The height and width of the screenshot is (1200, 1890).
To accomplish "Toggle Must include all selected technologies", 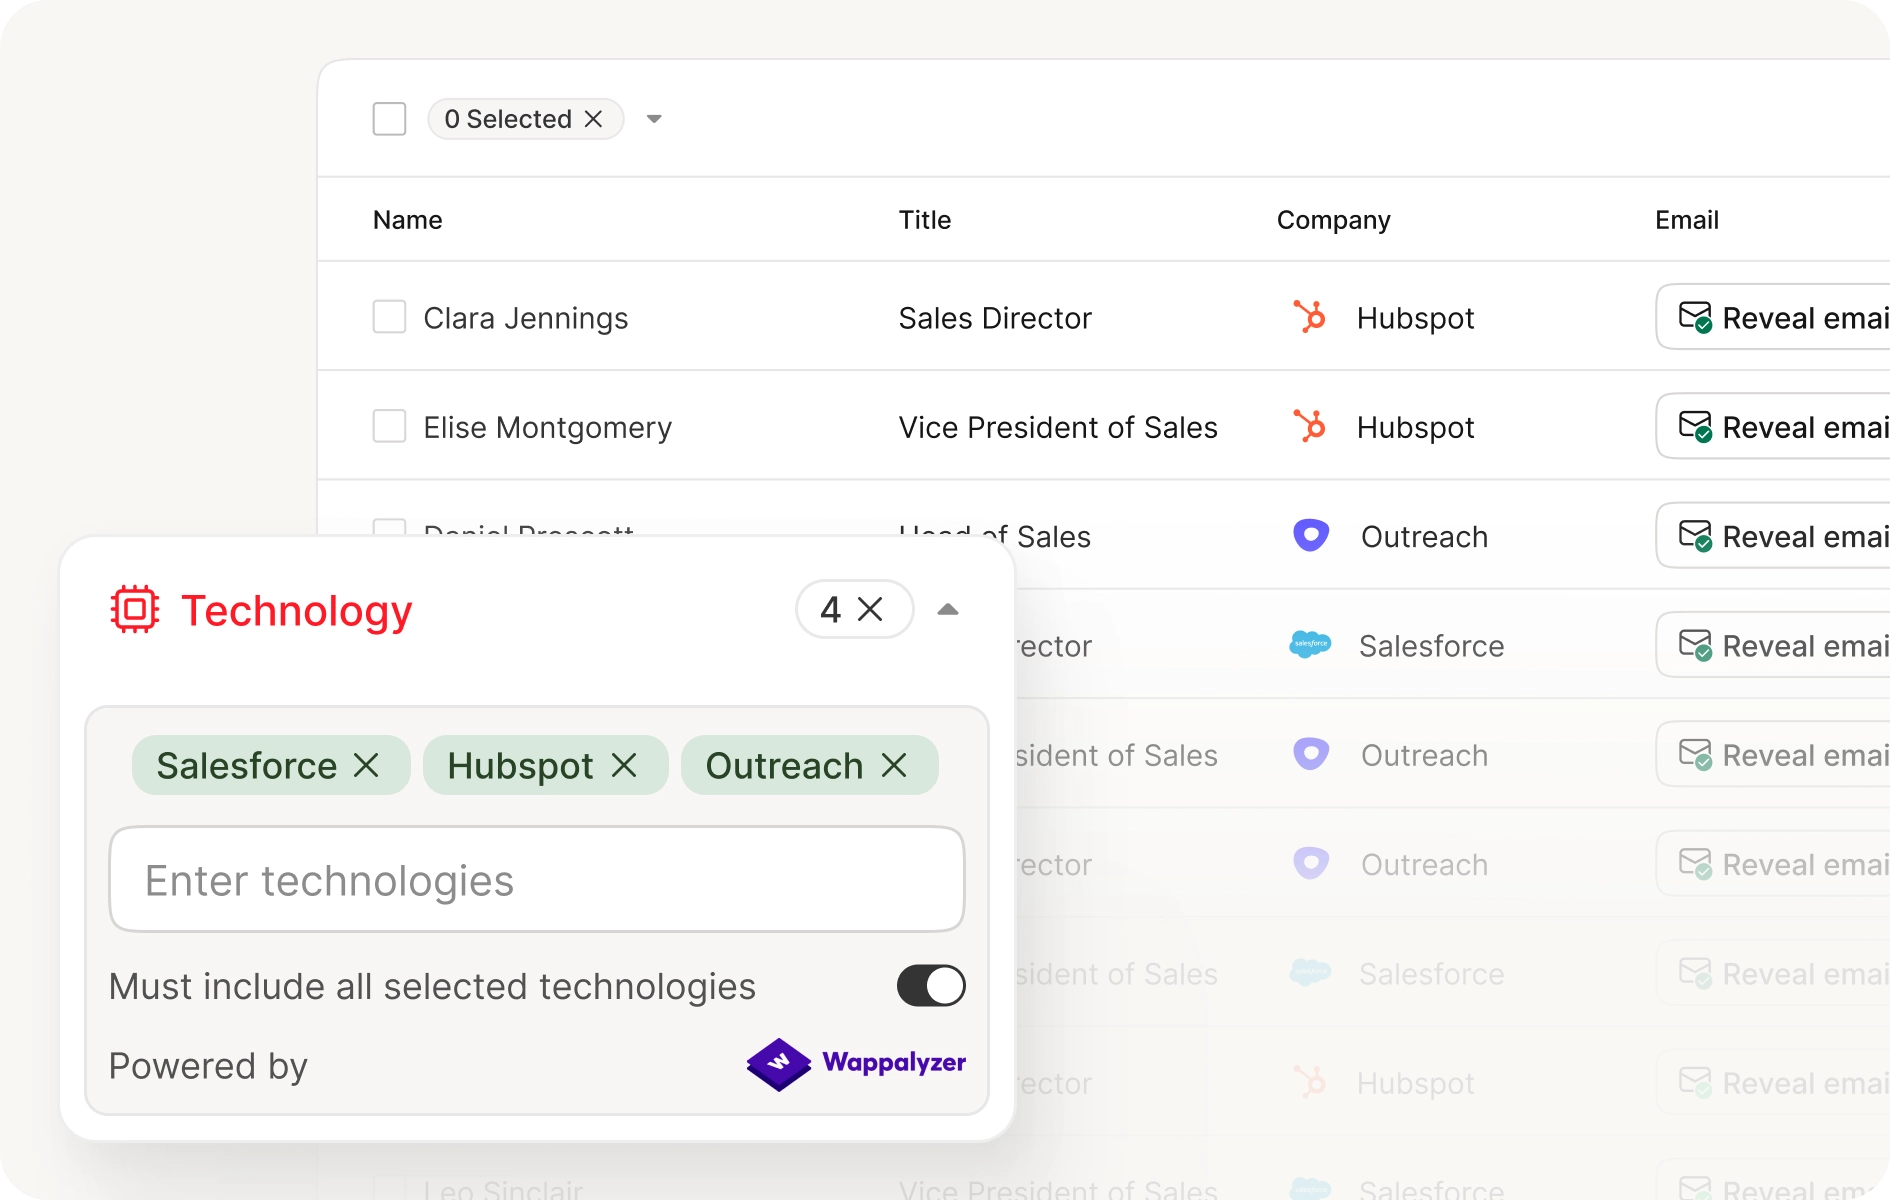I will pyautogui.click(x=930, y=986).
